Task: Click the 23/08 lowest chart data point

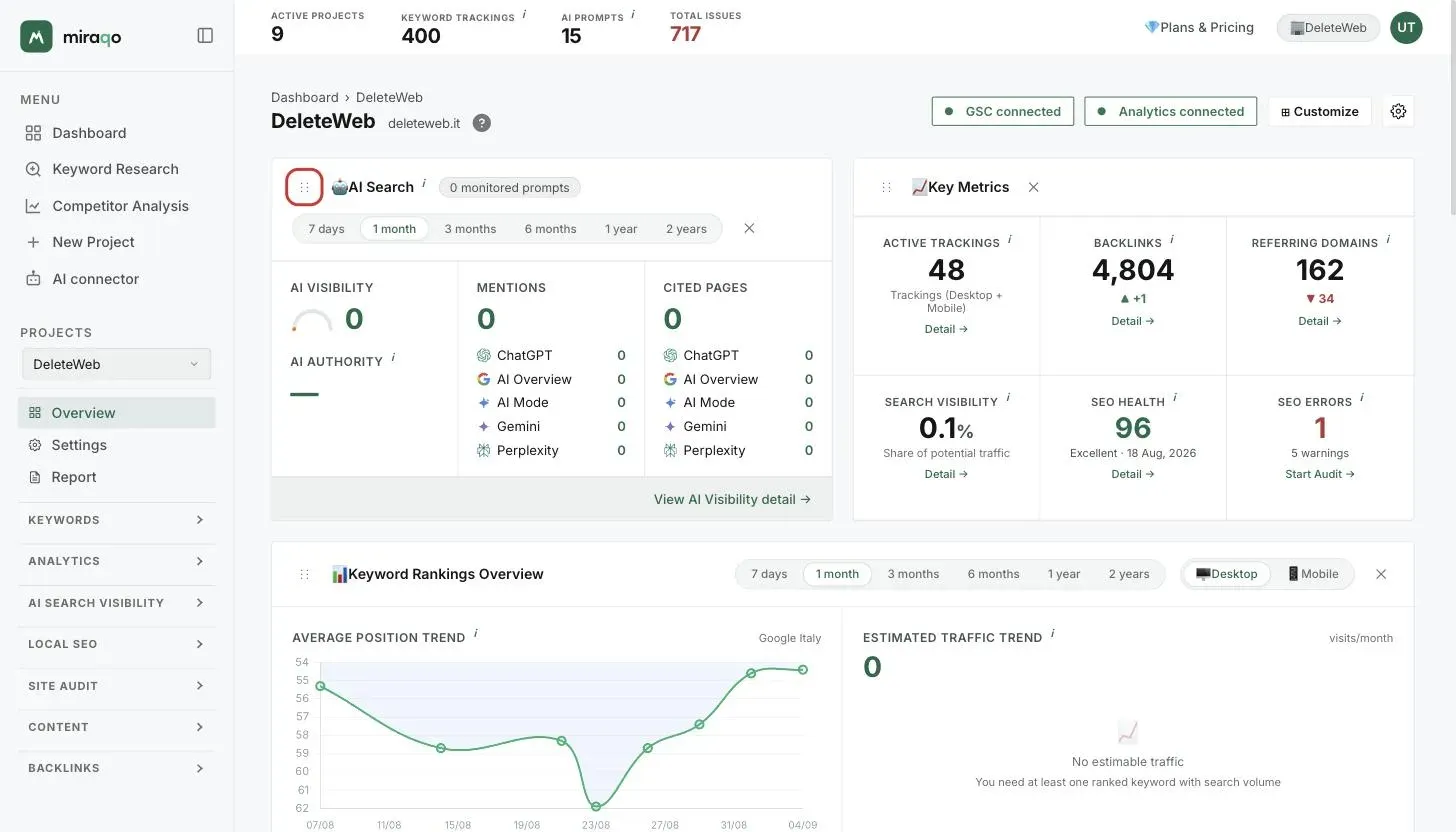Action: [x=596, y=806]
